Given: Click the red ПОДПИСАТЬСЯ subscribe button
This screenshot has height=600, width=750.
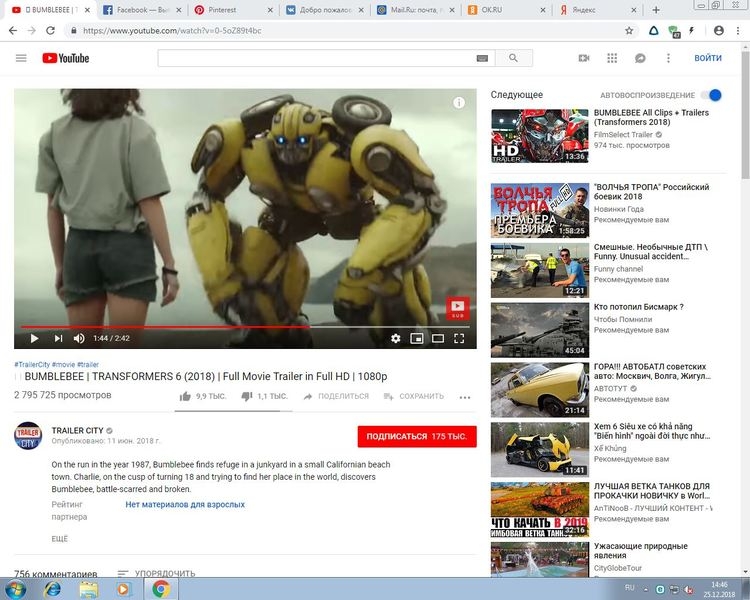Looking at the screenshot, I should coord(416,437).
